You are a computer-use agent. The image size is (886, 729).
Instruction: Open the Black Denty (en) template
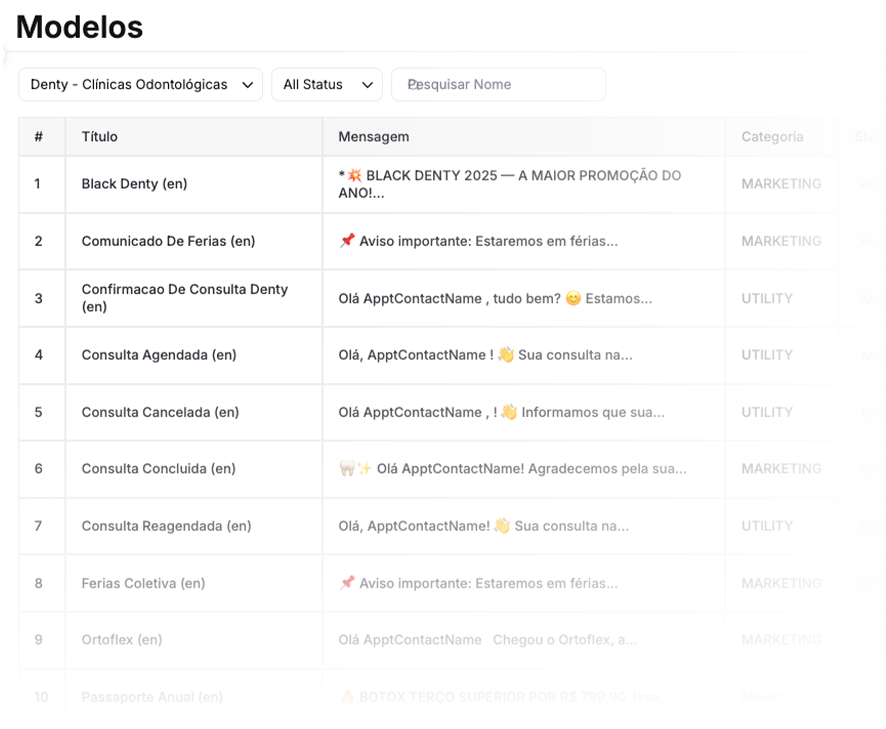tap(135, 184)
